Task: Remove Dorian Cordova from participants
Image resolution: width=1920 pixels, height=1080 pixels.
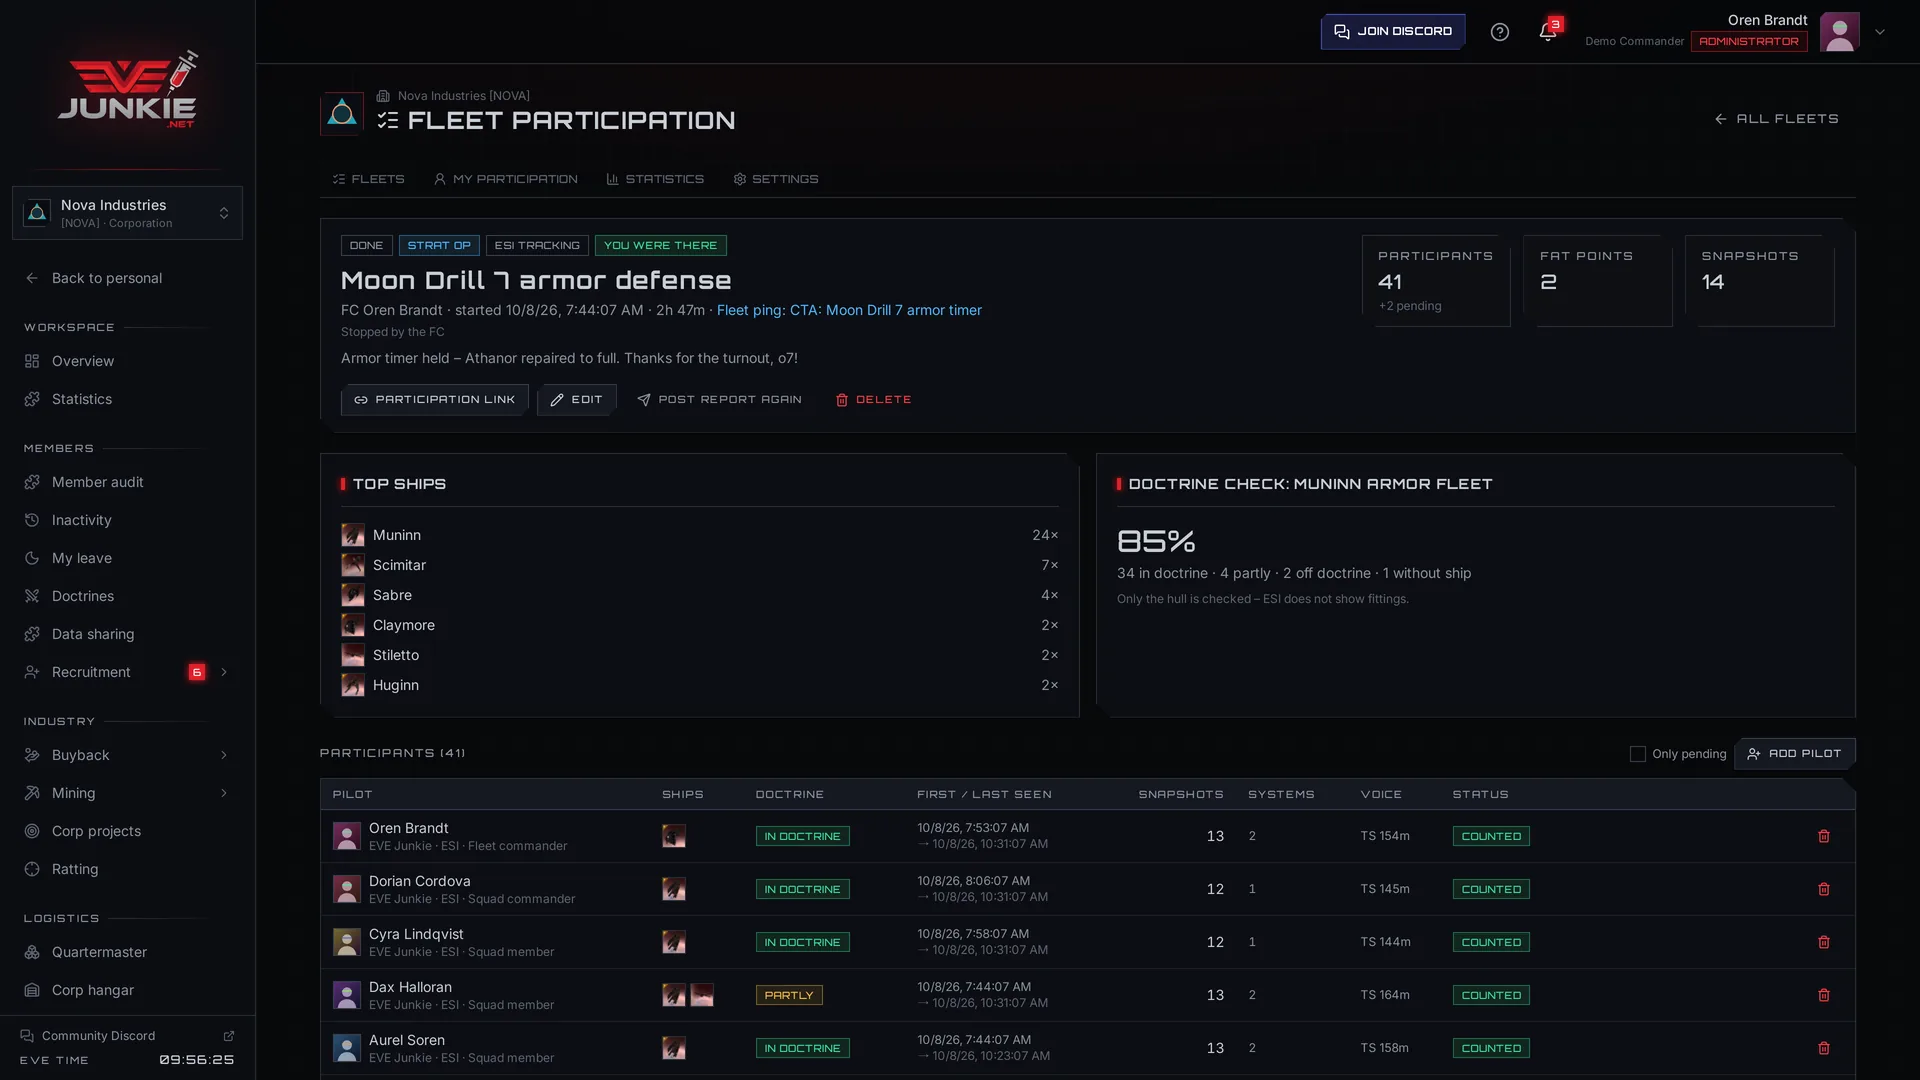Action: click(1824, 889)
